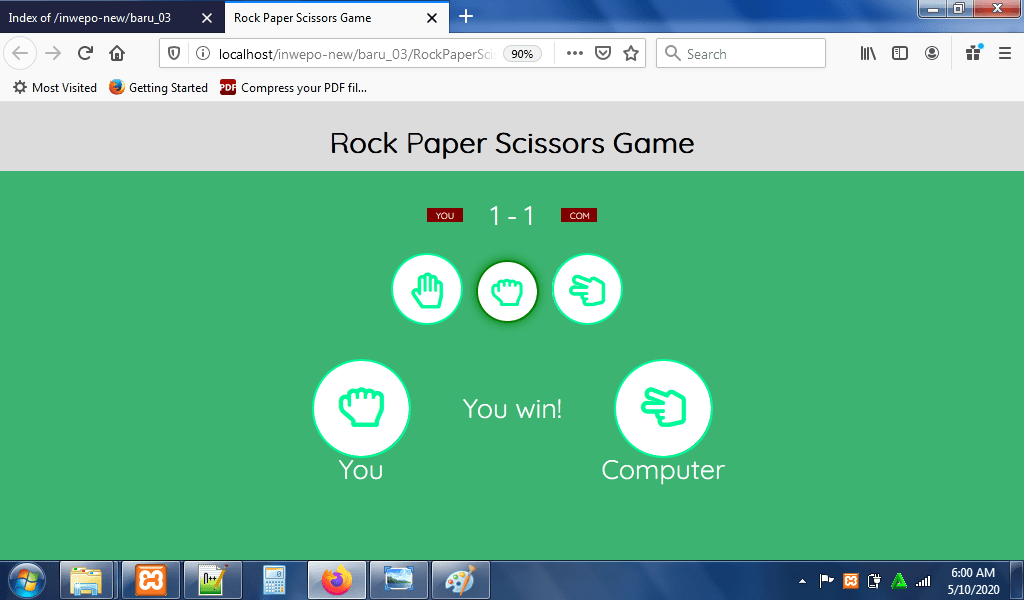The image size is (1024, 600).
Task: Choose the paper hand option
Action: pos(426,289)
